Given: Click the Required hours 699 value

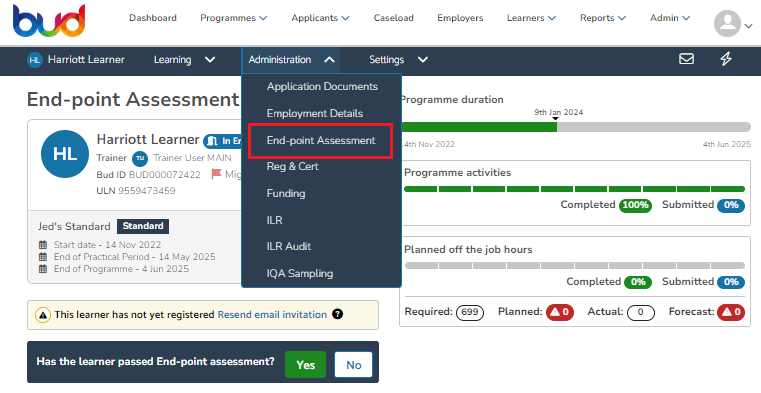Looking at the screenshot, I should 470,312.
